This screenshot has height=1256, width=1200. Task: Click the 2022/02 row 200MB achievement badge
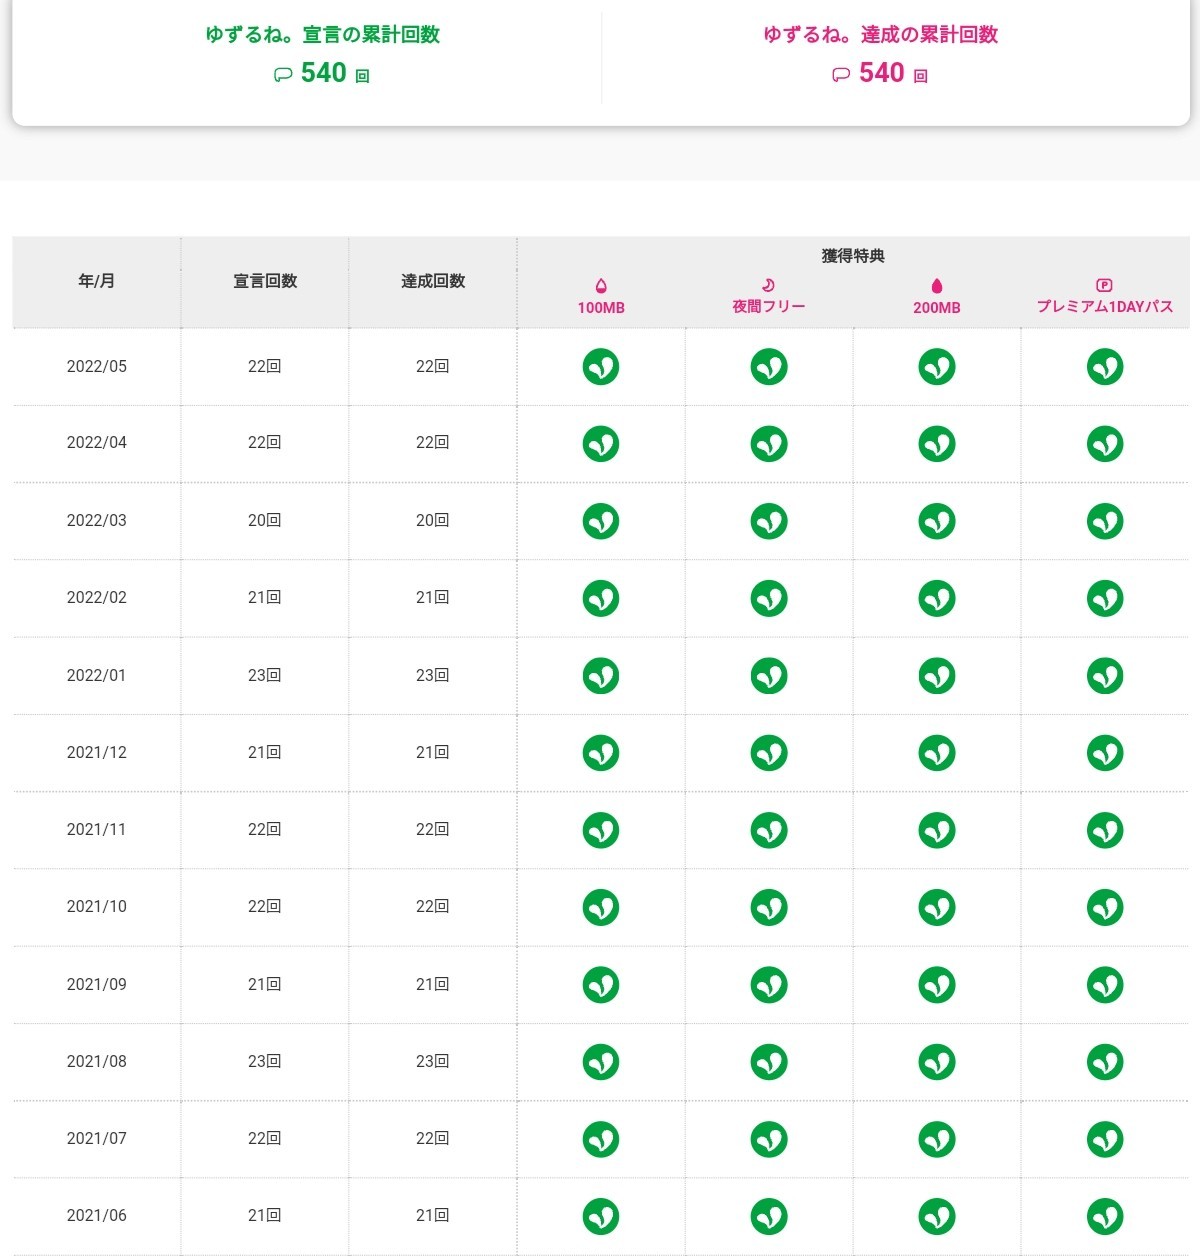click(x=937, y=598)
